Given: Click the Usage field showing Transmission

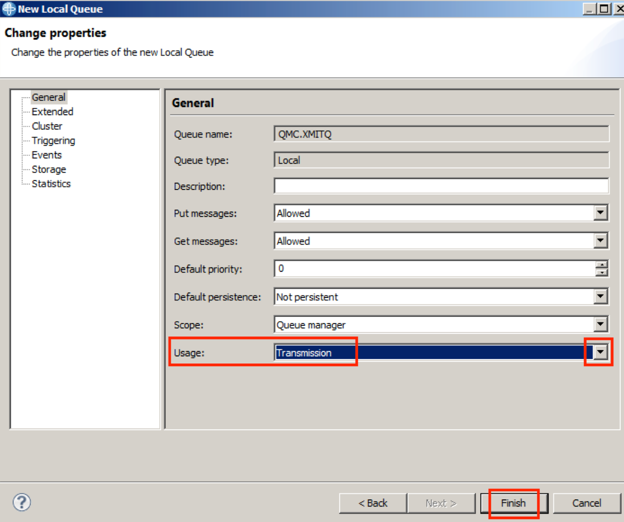Looking at the screenshot, I should pos(434,353).
